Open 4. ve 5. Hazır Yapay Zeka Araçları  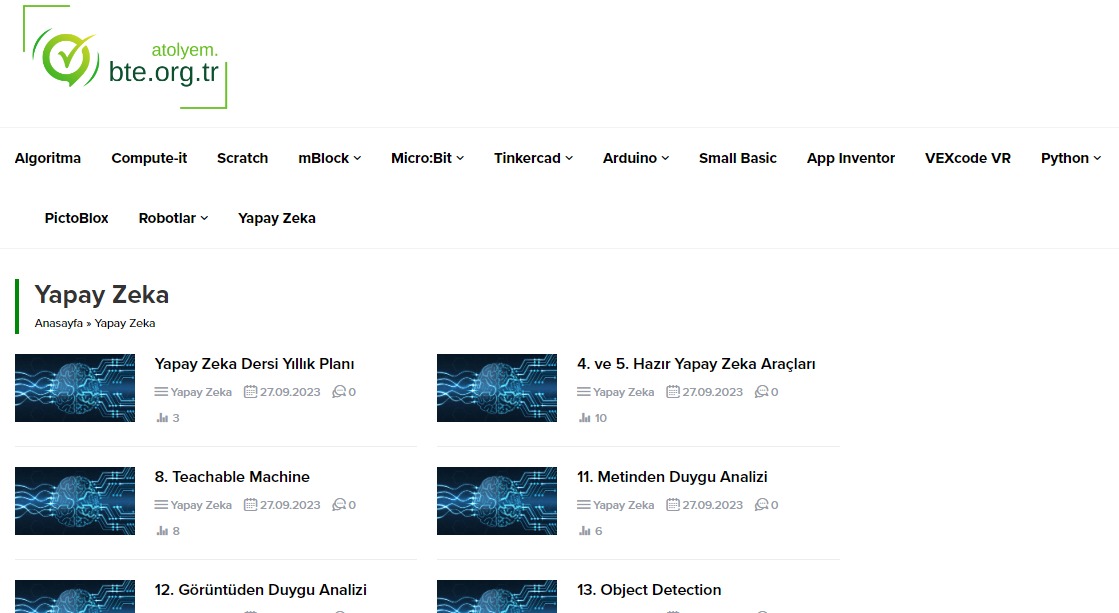click(696, 363)
